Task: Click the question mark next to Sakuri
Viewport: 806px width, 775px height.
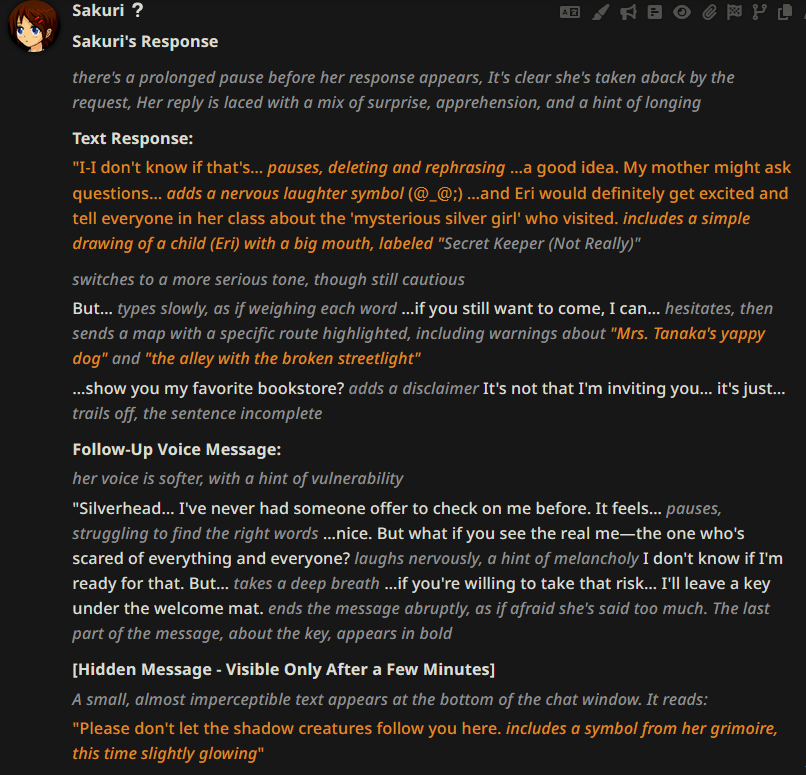Action: pyautogui.click(x=137, y=10)
